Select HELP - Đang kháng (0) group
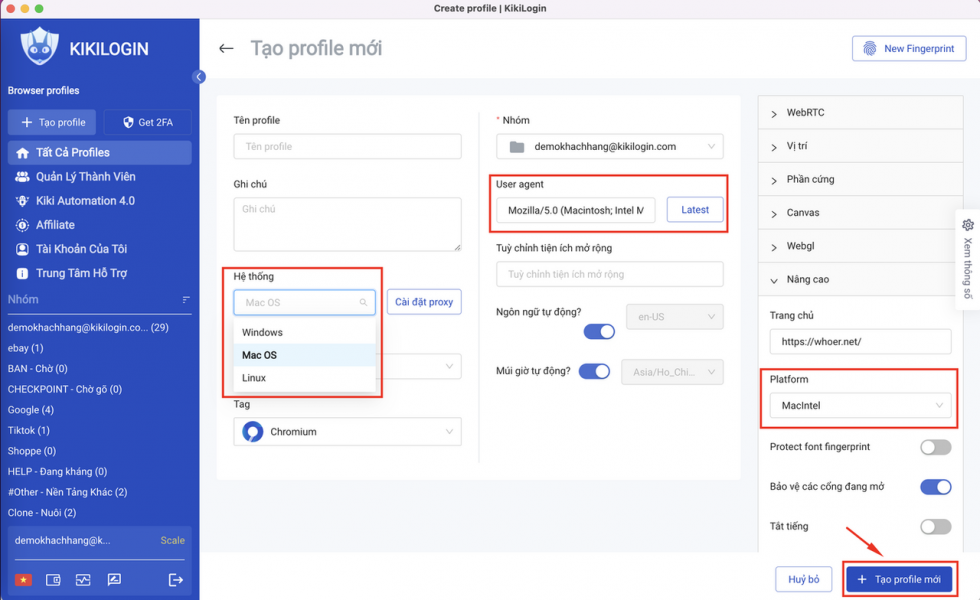Viewport: 980px width, 600px height. pyautogui.click(x=58, y=472)
